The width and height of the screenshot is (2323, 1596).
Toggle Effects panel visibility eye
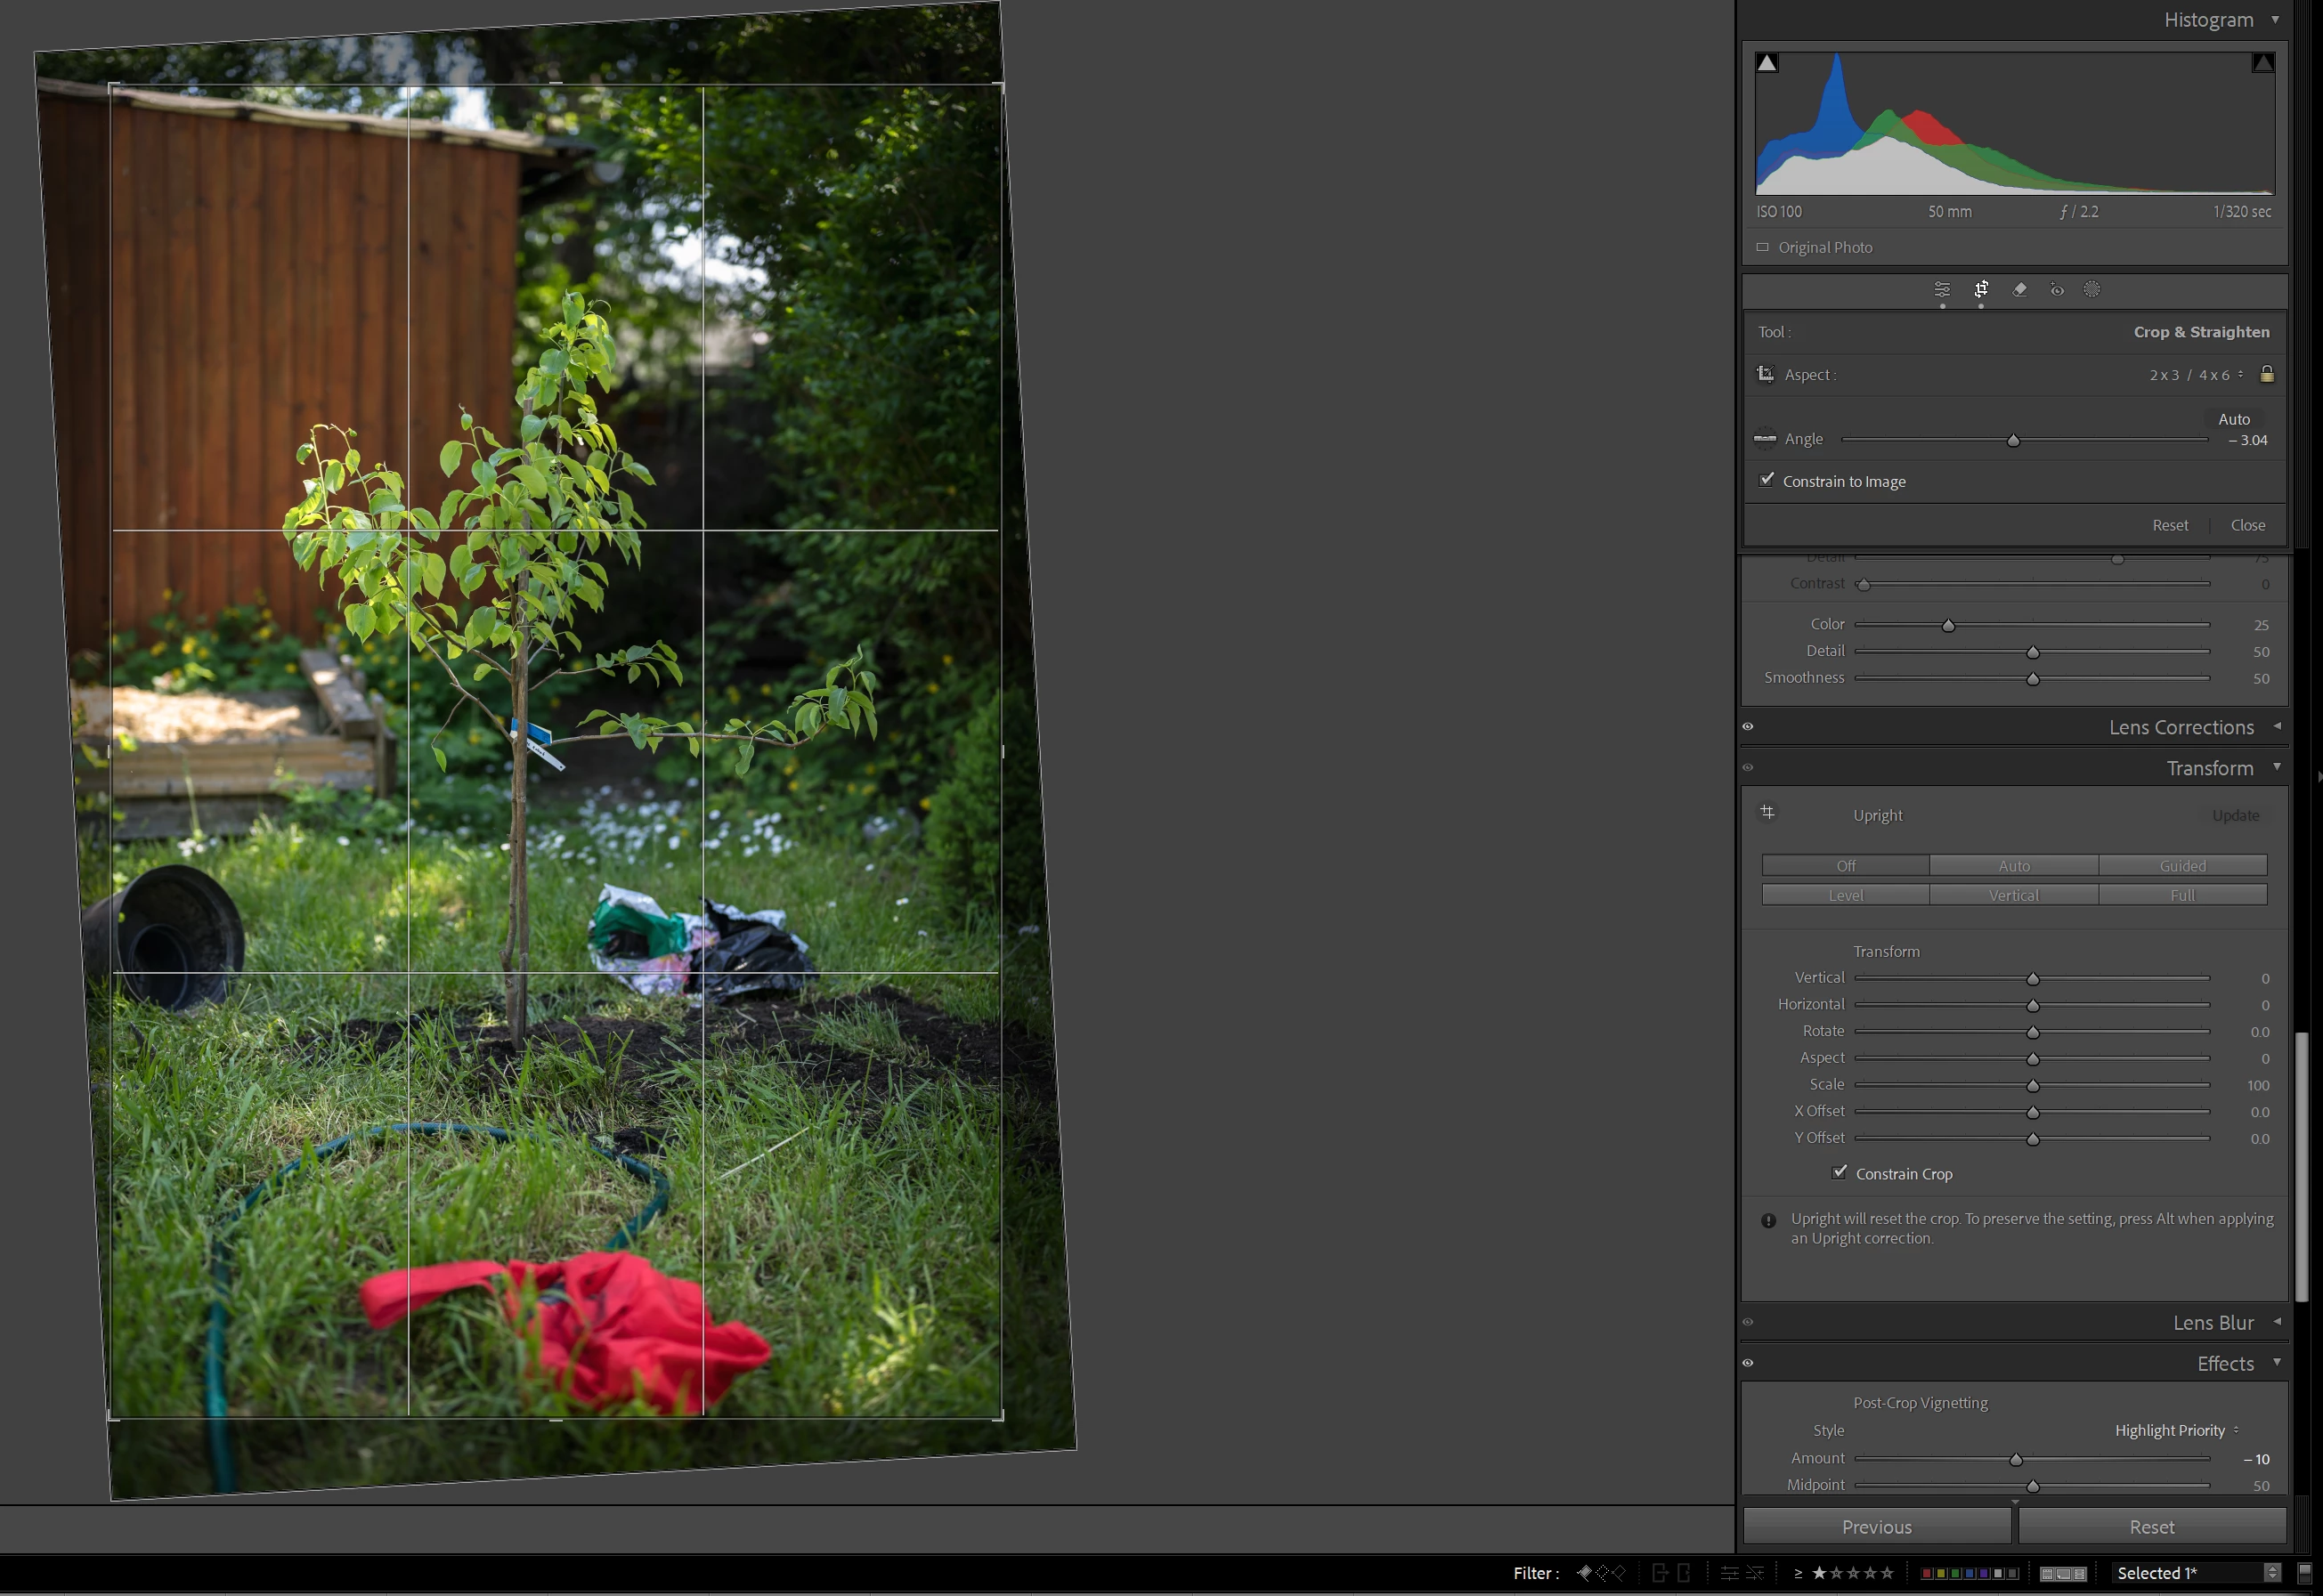click(1748, 1363)
